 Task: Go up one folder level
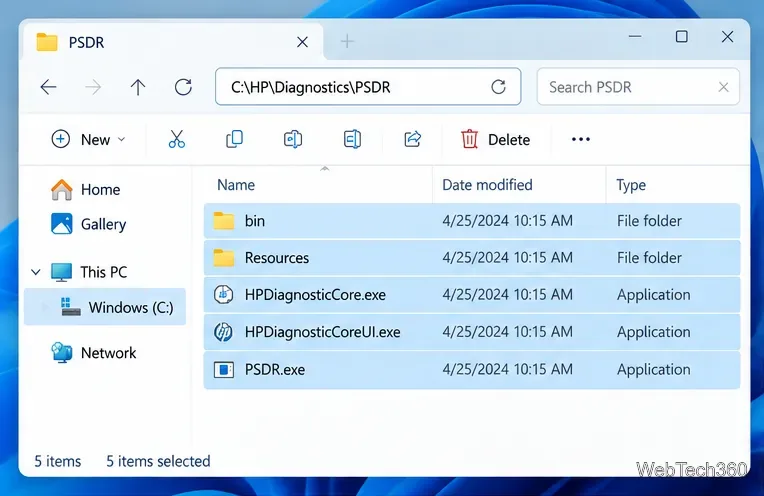138,87
